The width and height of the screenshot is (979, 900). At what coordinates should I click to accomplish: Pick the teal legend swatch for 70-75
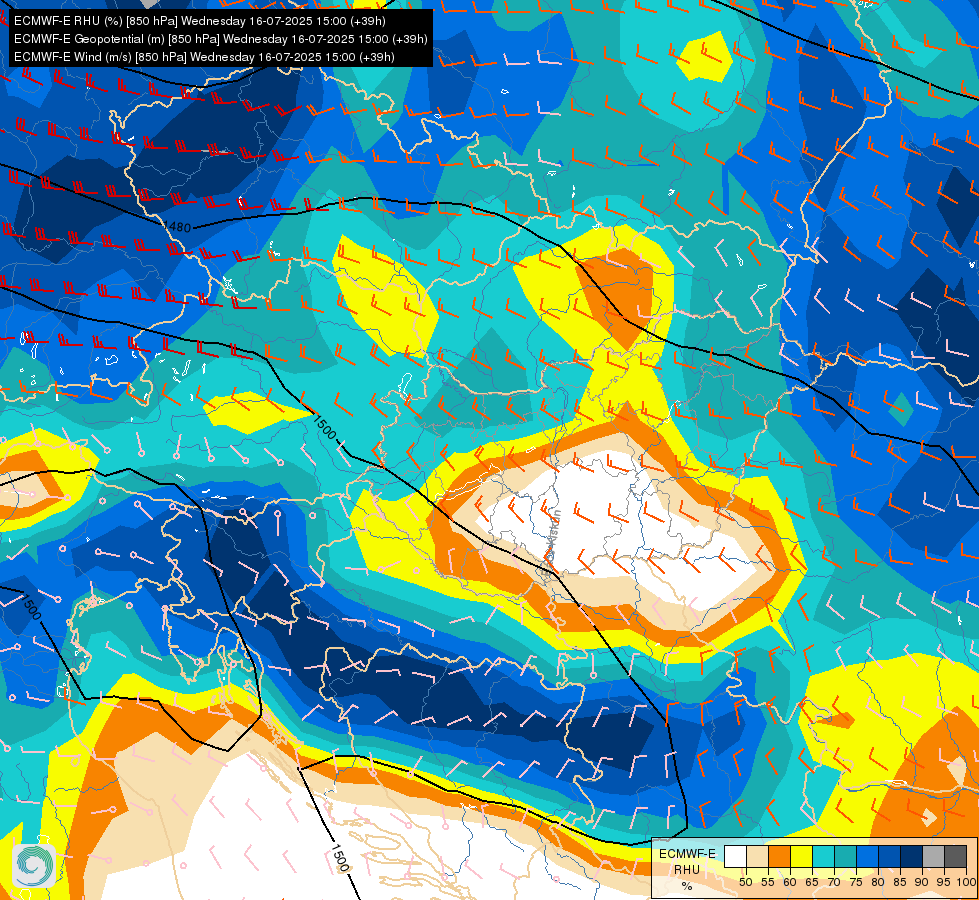coord(845,857)
